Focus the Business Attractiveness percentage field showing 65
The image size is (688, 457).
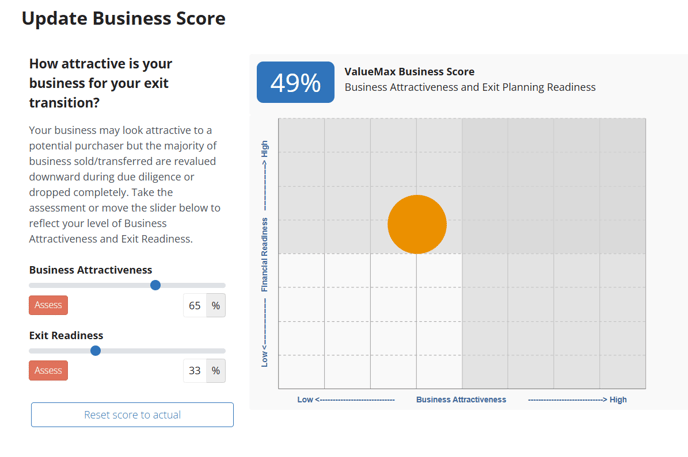click(x=194, y=305)
